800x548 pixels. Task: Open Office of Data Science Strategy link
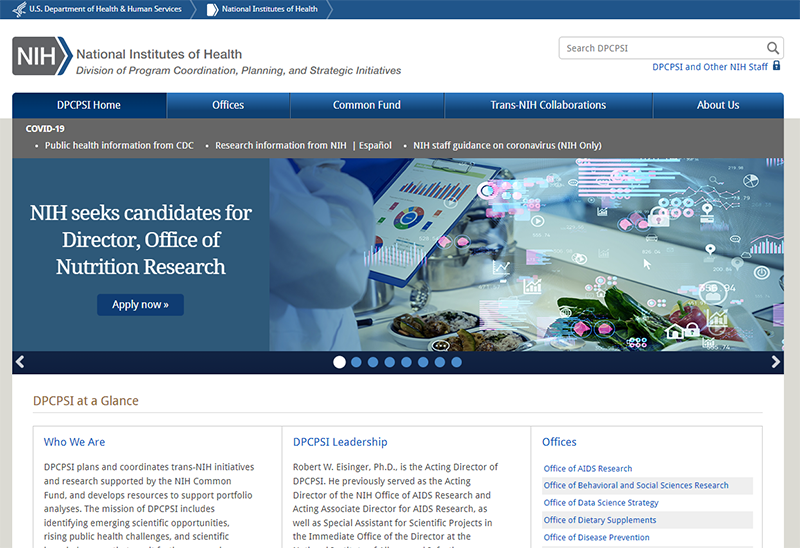(x=601, y=503)
